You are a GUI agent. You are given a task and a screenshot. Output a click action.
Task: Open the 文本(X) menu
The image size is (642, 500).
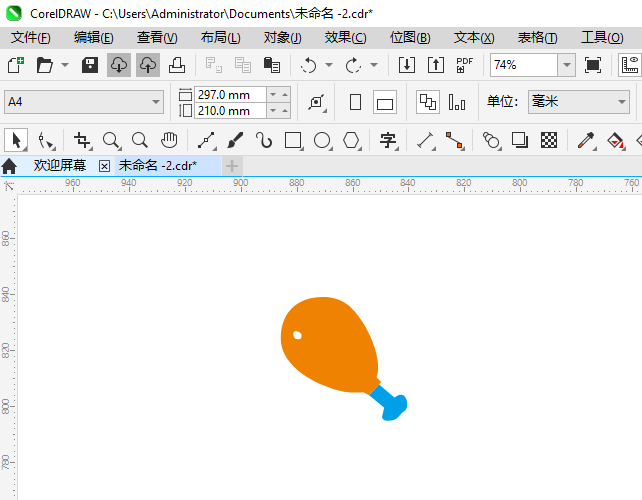point(474,38)
